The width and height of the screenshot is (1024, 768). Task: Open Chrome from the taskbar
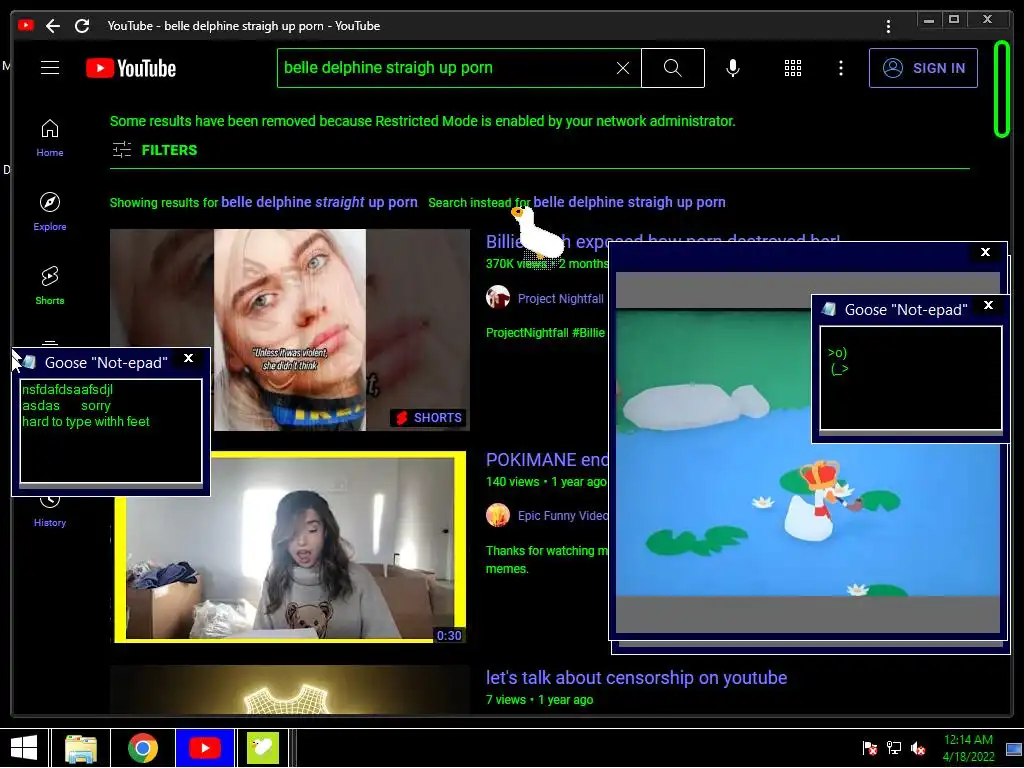tap(142, 748)
